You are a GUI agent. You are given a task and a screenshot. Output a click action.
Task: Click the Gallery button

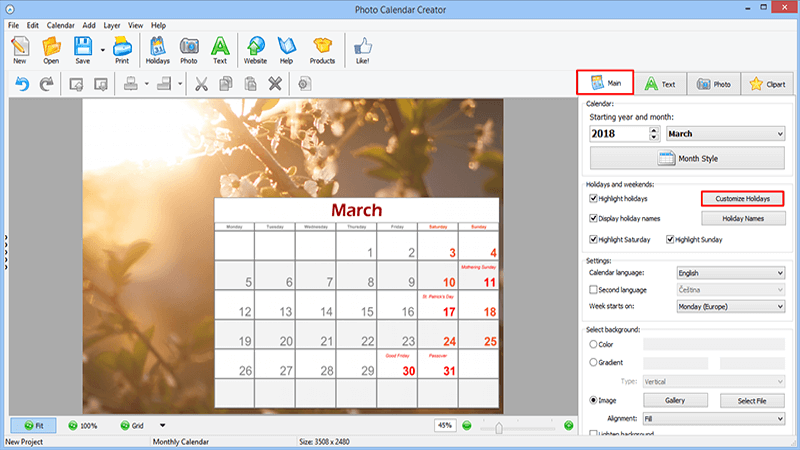(x=675, y=401)
